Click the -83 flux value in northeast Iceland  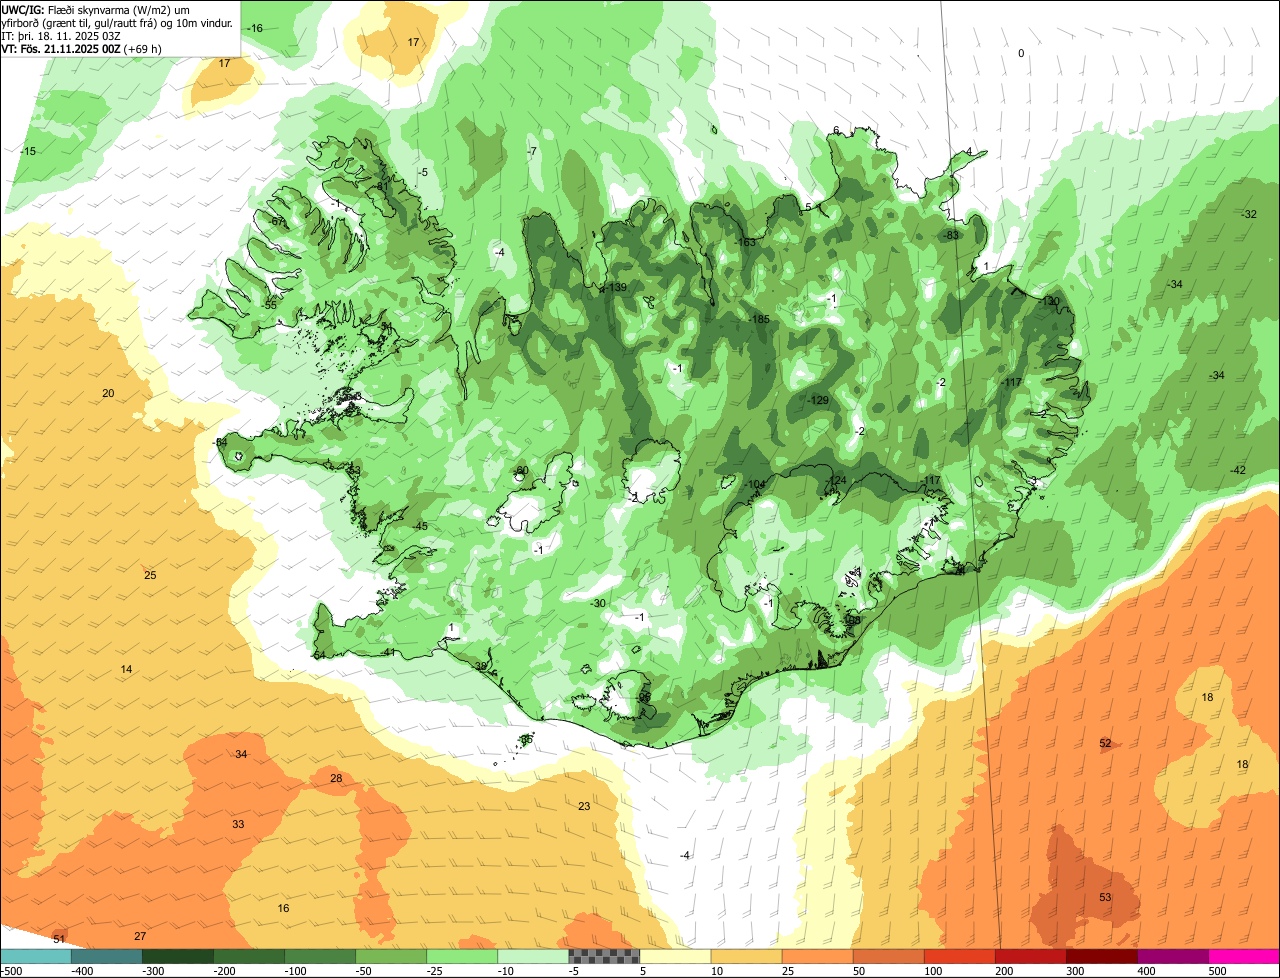tap(951, 235)
